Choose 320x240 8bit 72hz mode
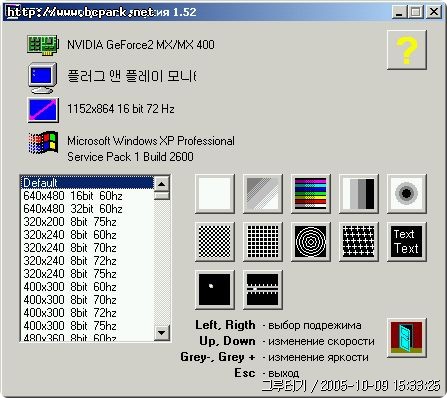The width and height of the screenshot is (447, 398). coord(87,261)
